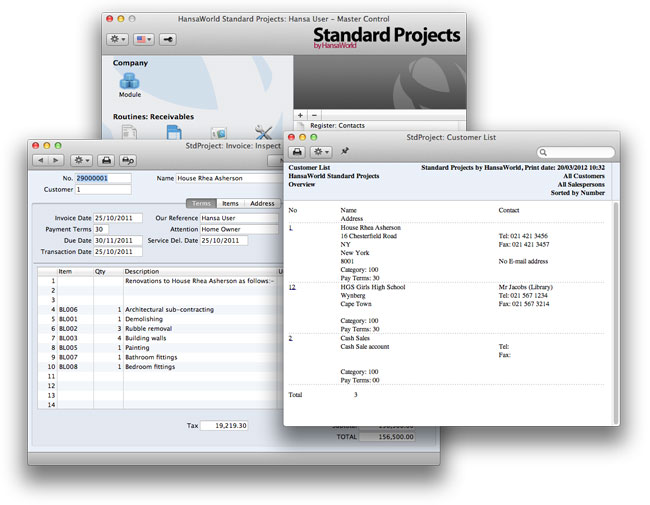The image size is (650, 505).
Task: Click the print icon in Invoice window
Action: pyautogui.click(x=107, y=160)
